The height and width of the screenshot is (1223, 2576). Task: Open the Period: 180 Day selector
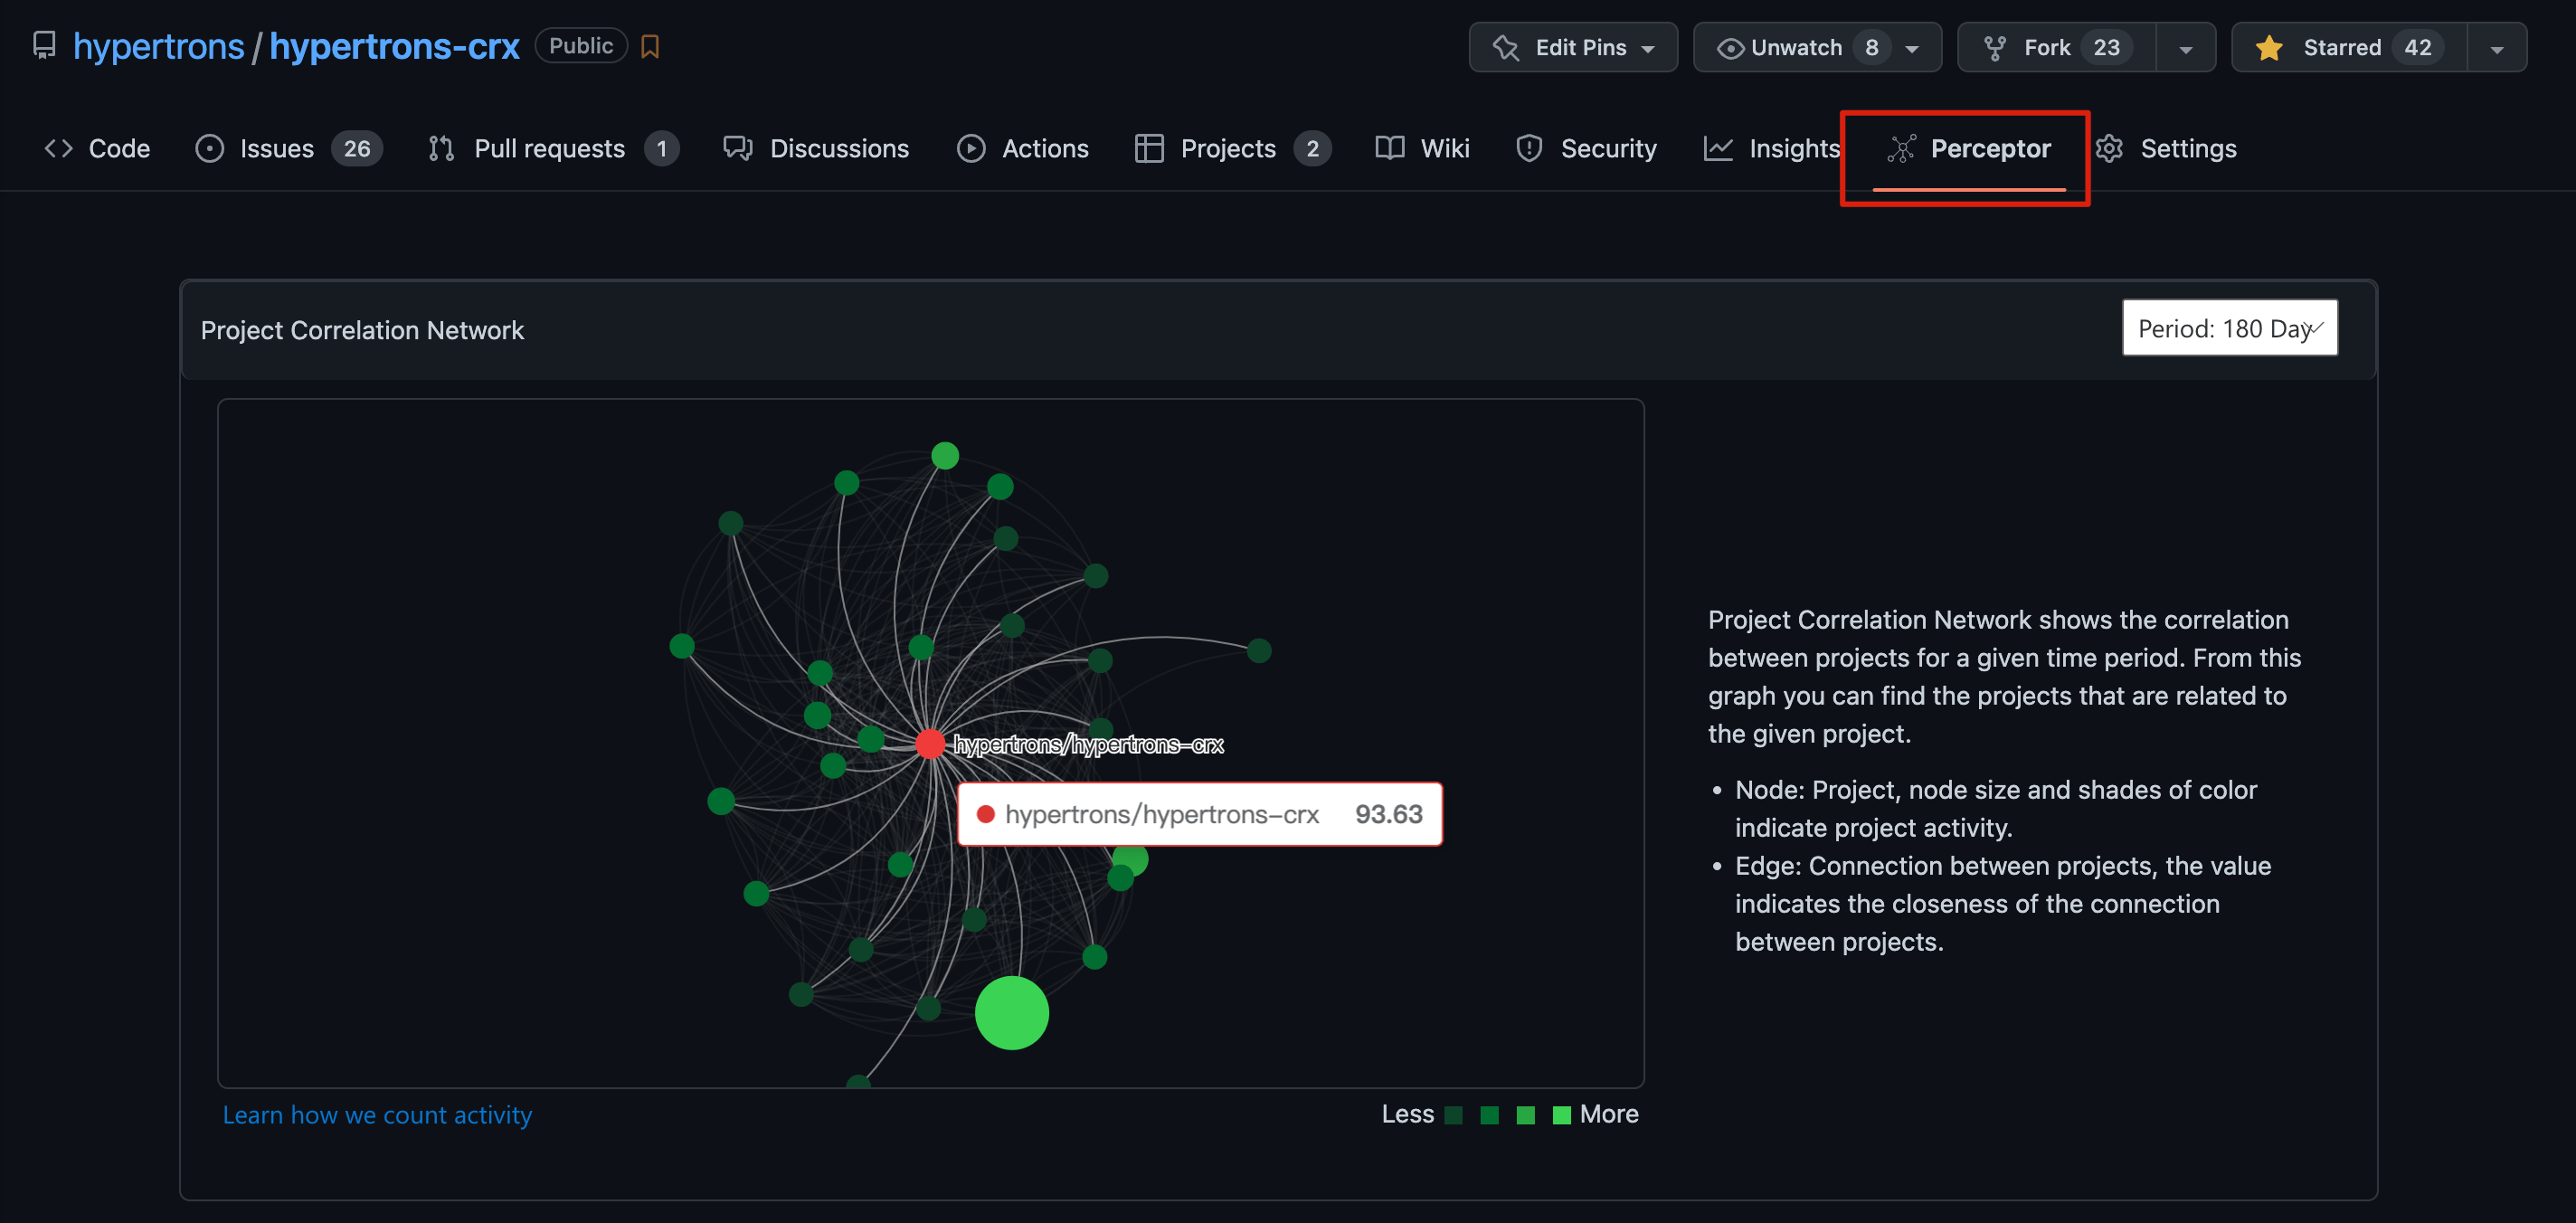[x=2229, y=328]
